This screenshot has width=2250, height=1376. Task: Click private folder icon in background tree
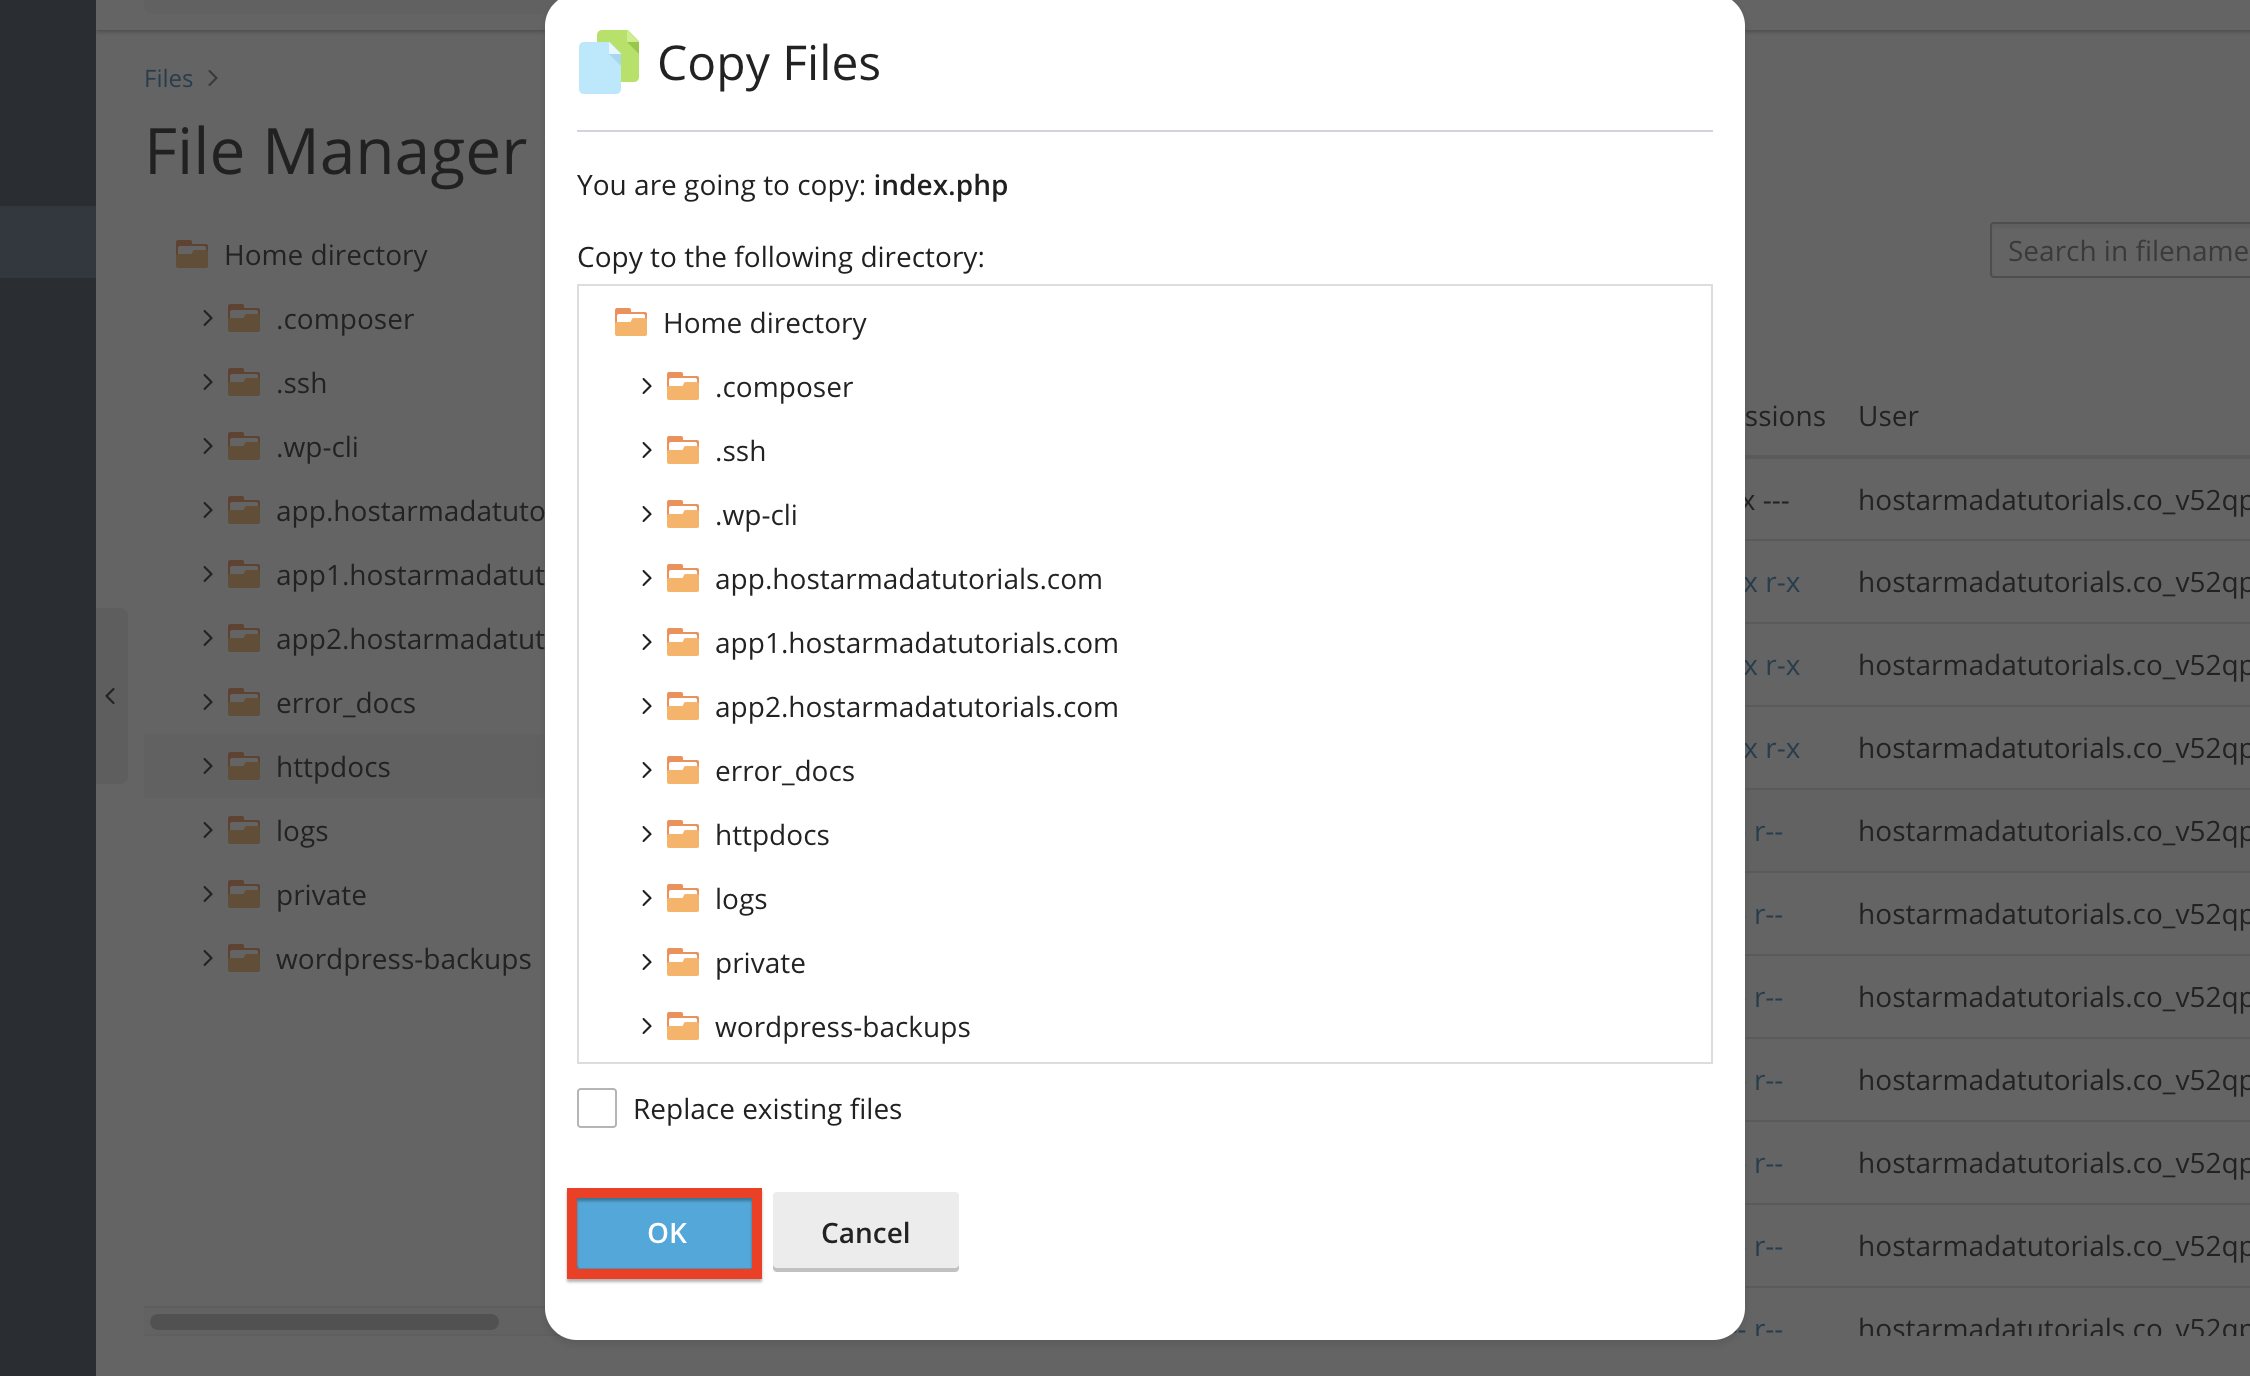[x=244, y=894]
